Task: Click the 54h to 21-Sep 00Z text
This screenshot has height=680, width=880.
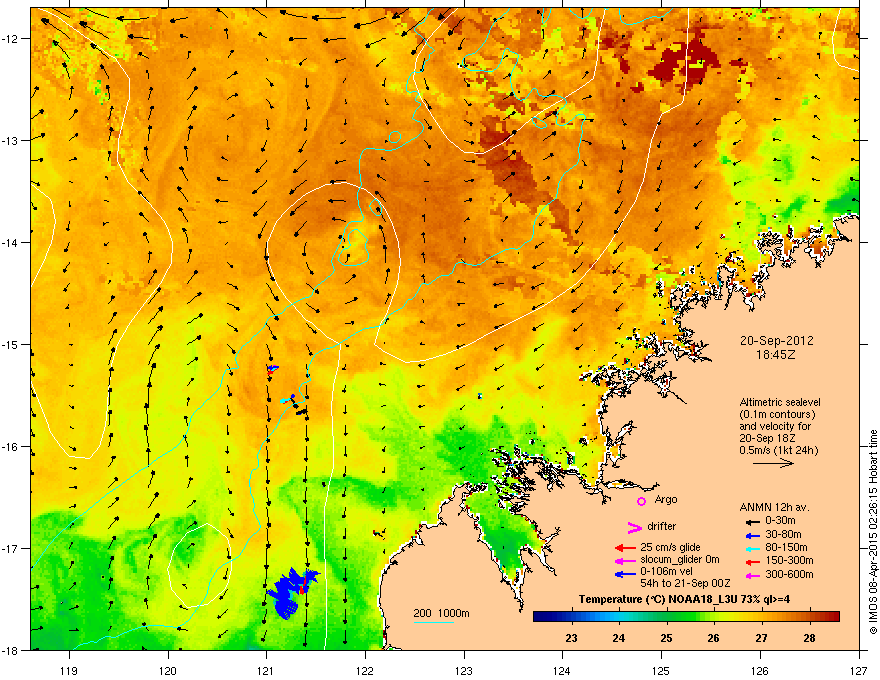Action: pos(685,583)
